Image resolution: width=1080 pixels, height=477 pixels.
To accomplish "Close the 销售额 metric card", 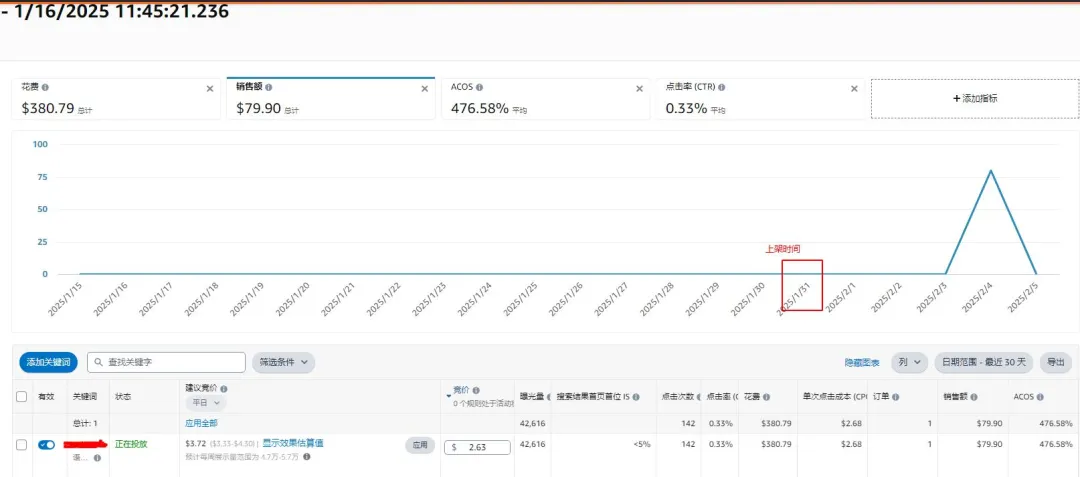I will click(x=425, y=89).
